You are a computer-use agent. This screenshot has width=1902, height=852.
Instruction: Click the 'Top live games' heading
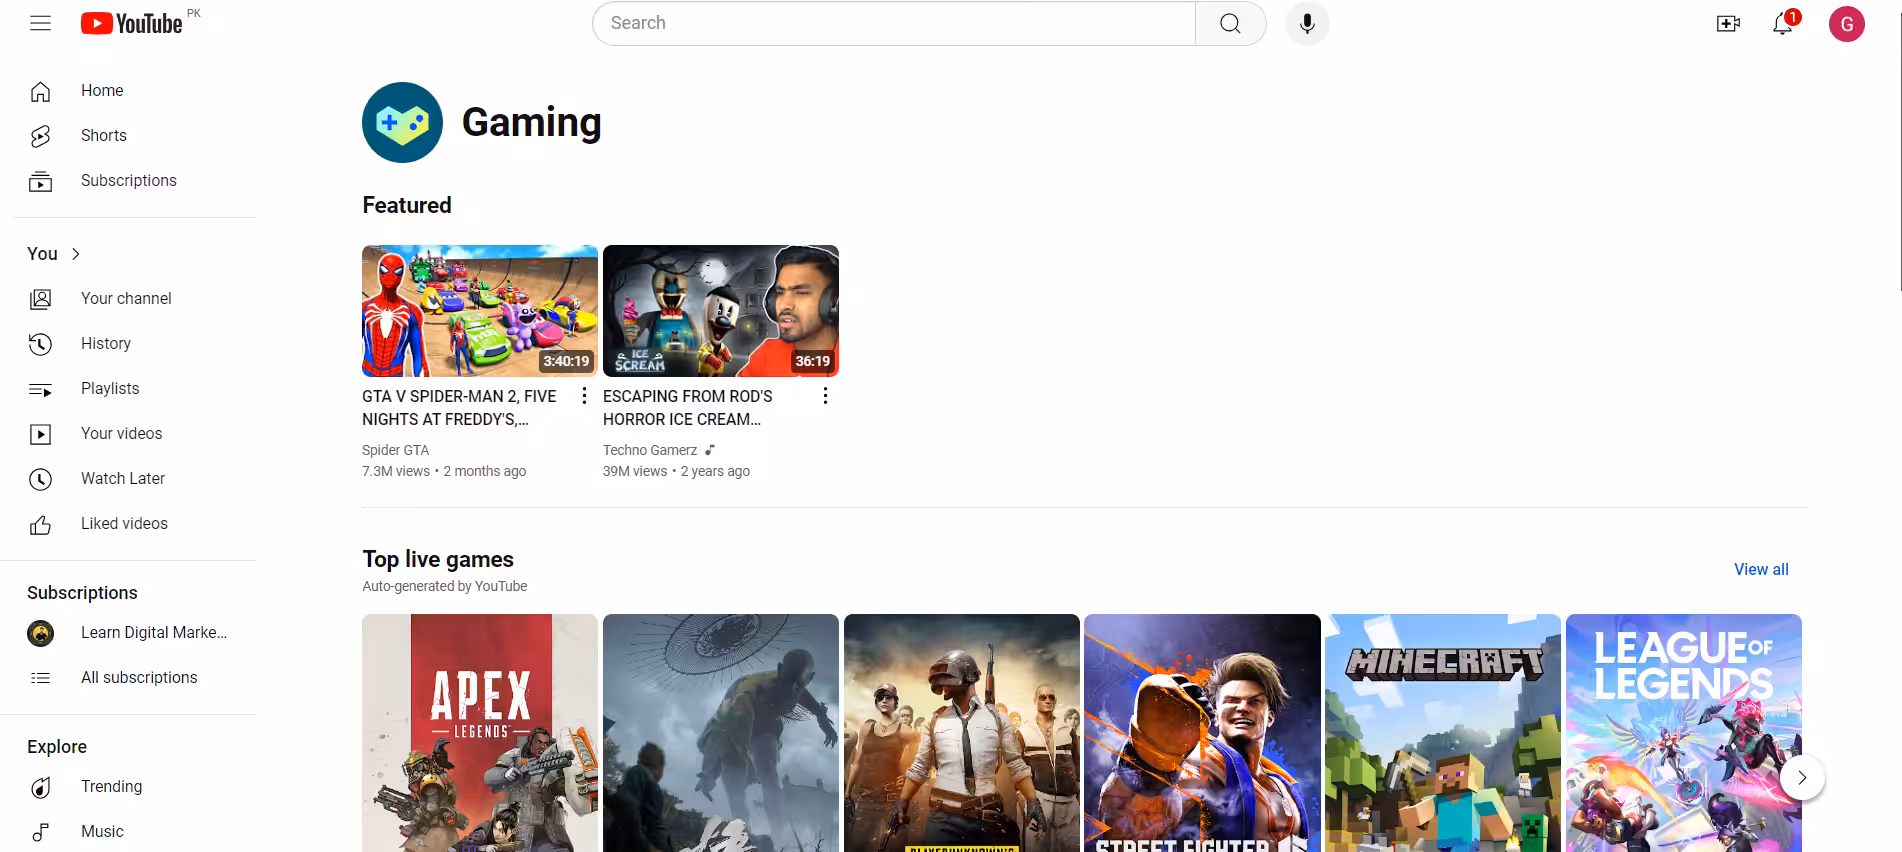point(438,559)
